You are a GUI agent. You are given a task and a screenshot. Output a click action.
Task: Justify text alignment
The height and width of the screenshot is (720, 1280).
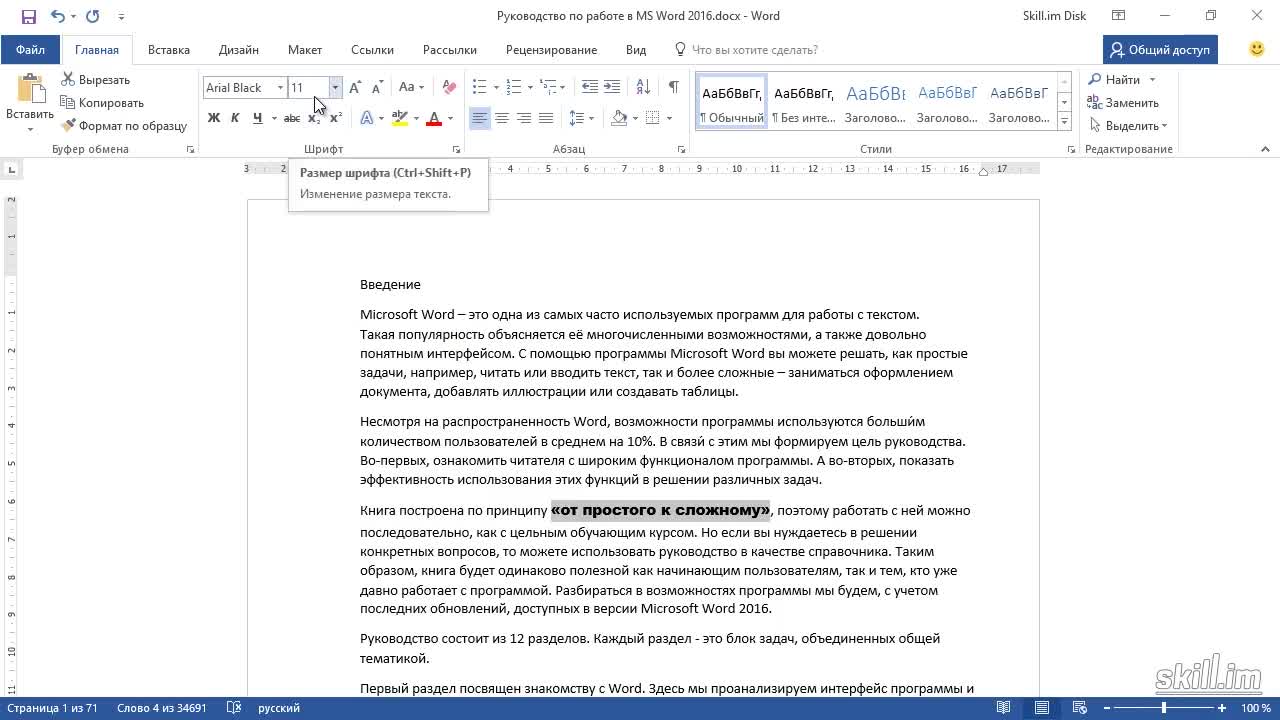(x=546, y=118)
